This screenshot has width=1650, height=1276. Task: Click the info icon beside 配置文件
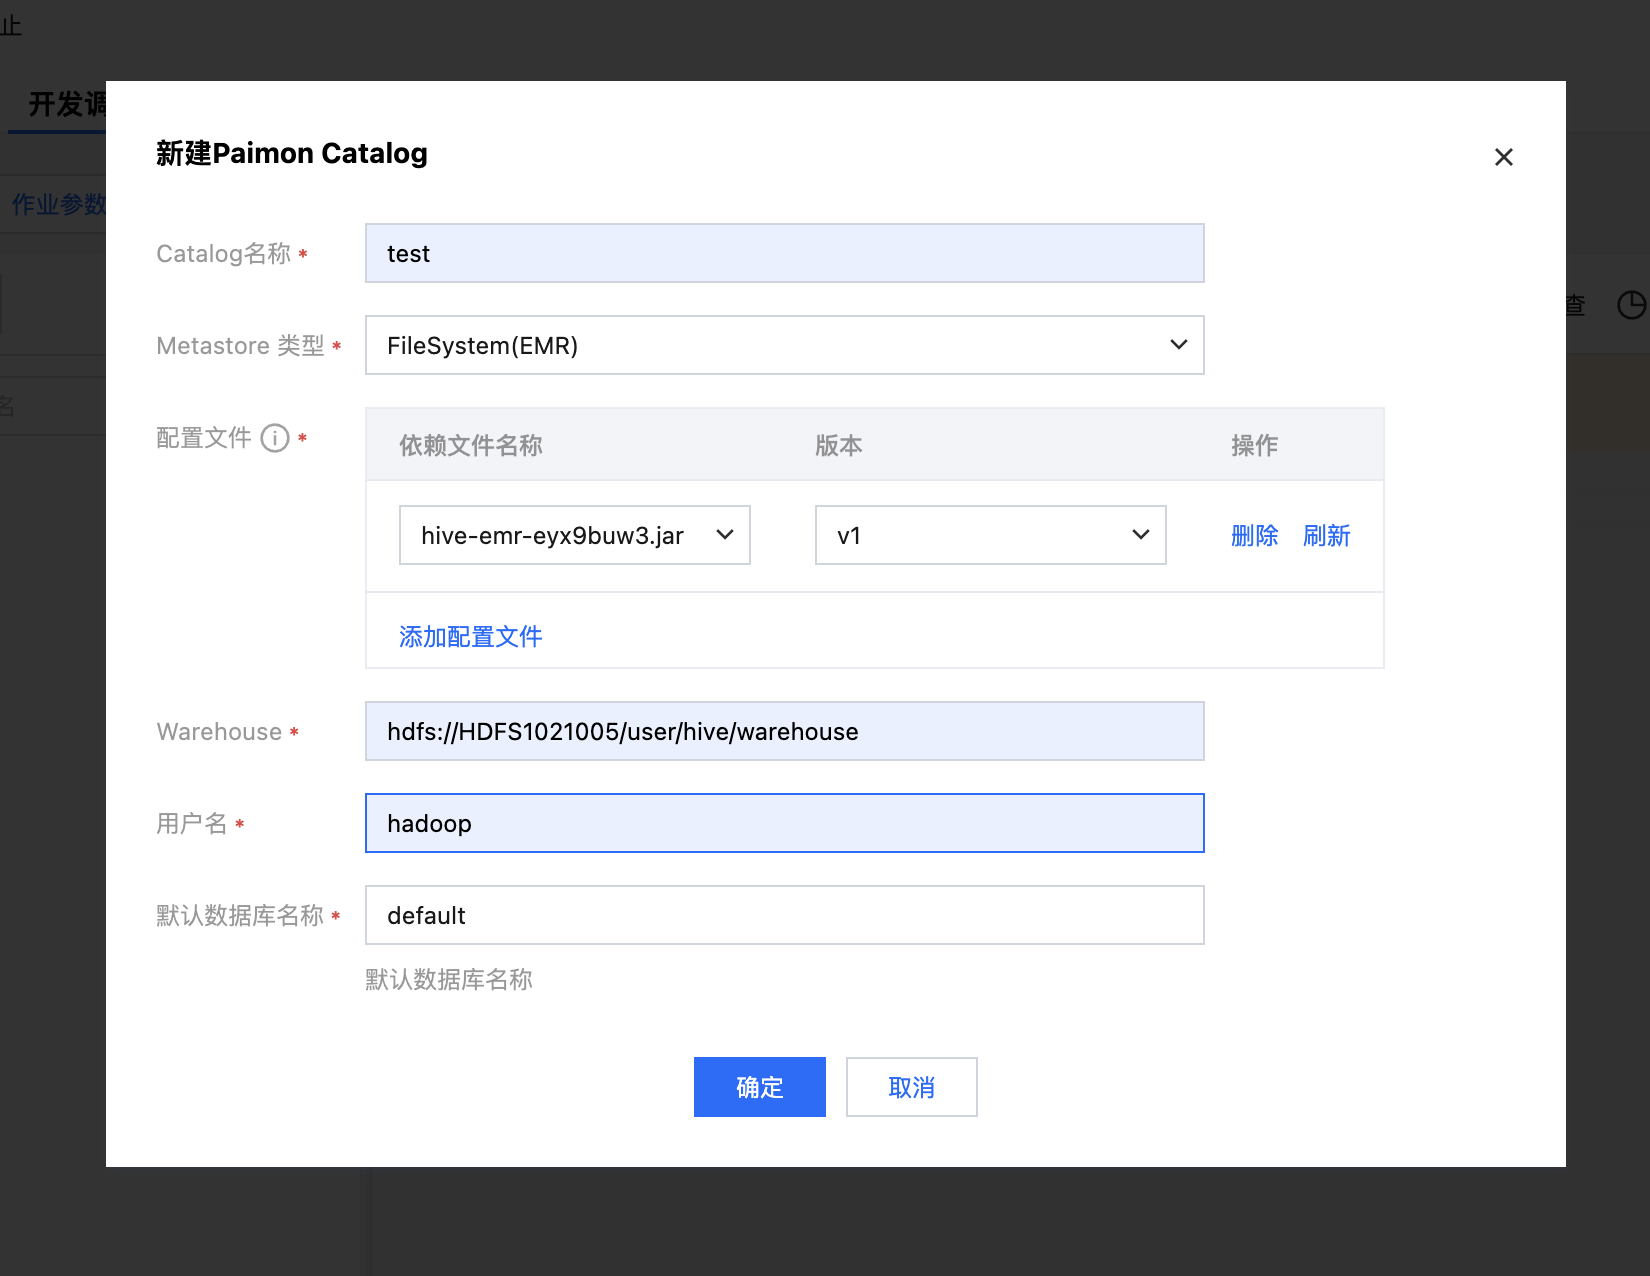pyautogui.click(x=275, y=438)
